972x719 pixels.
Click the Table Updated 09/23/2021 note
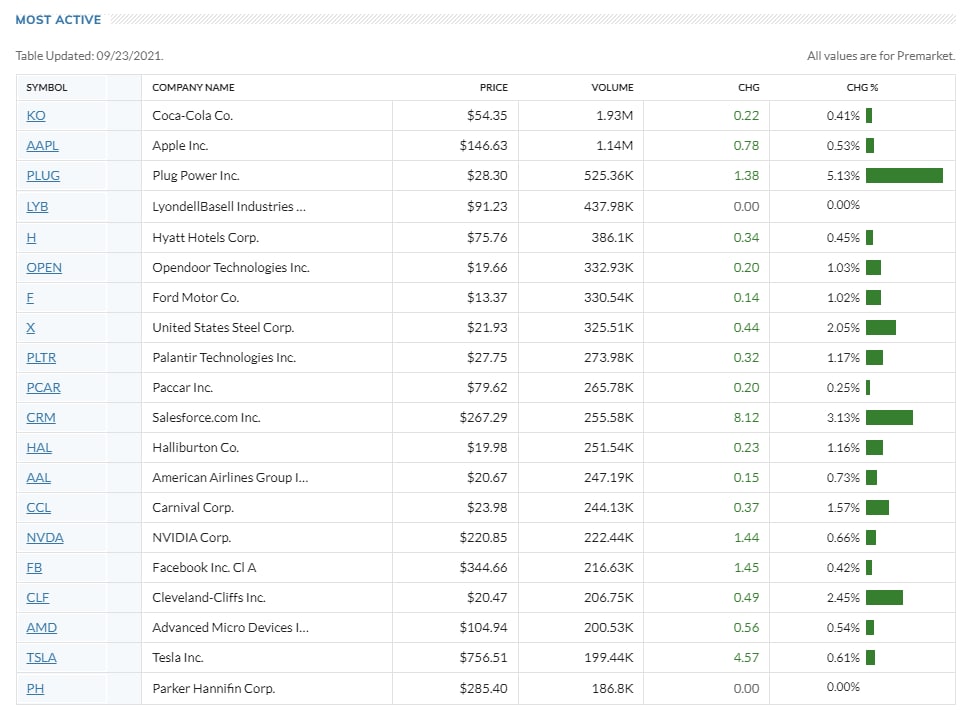click(89, 56)
